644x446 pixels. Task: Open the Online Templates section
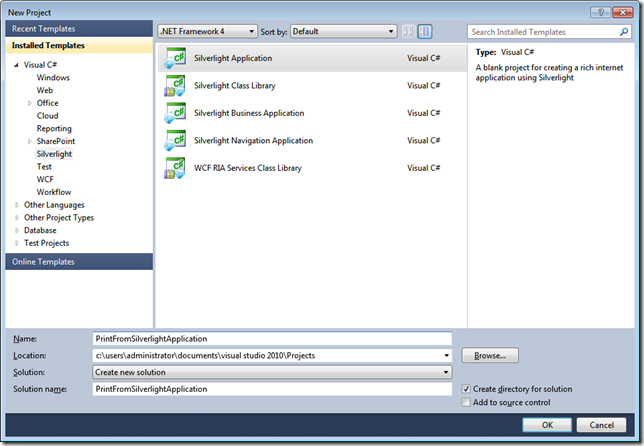(79, 262)
